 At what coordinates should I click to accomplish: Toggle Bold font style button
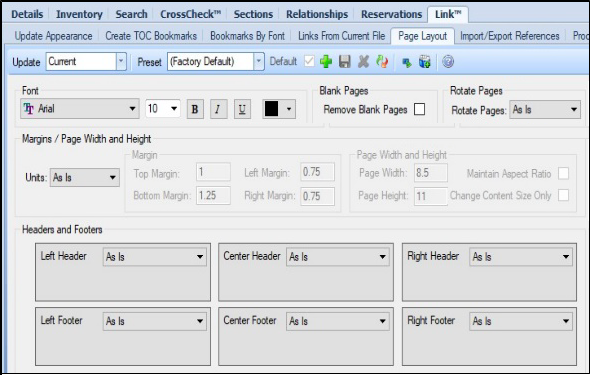(195, 109)
